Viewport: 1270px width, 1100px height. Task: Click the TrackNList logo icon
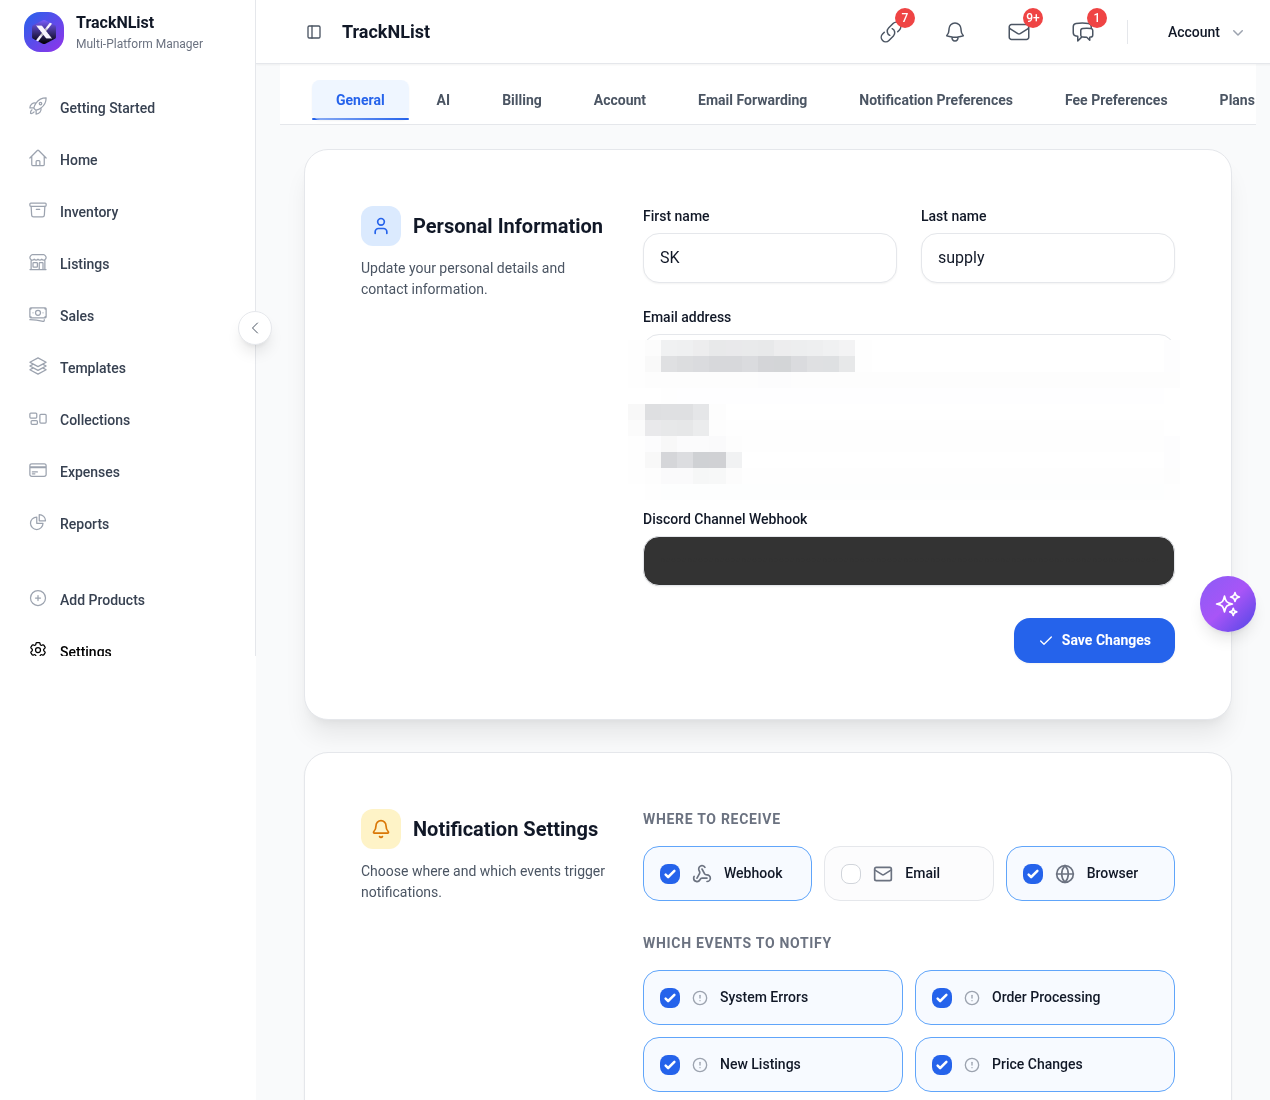(44, 32)
